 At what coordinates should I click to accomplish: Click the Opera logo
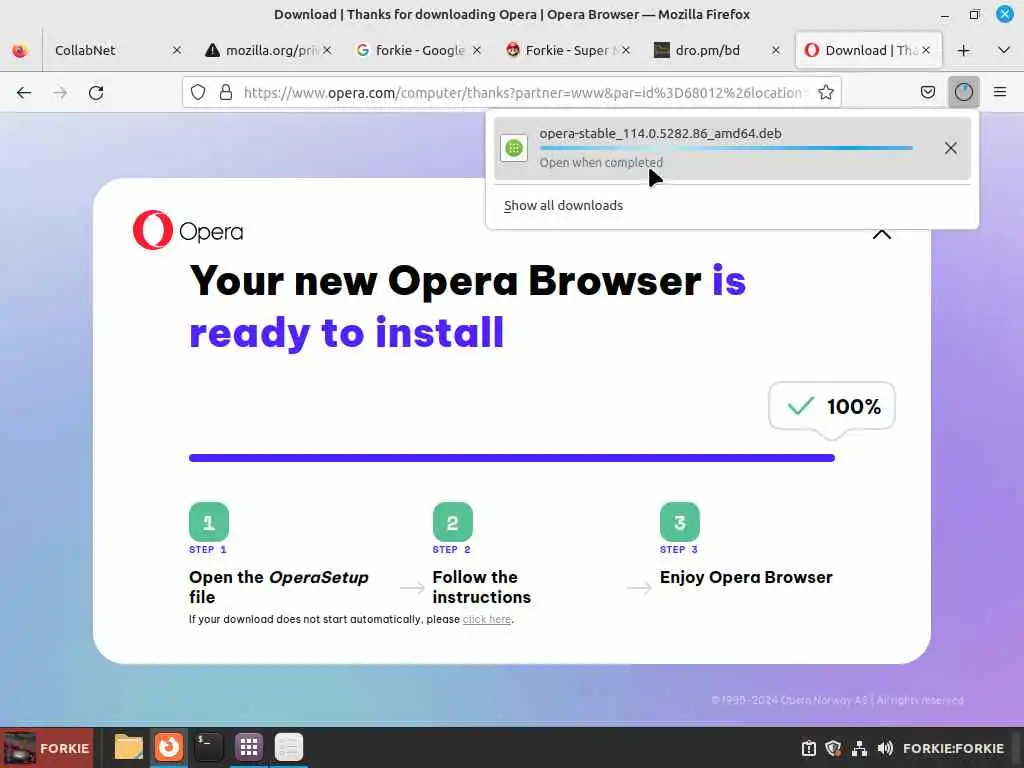pyautogui.click(x=187, y=230)
